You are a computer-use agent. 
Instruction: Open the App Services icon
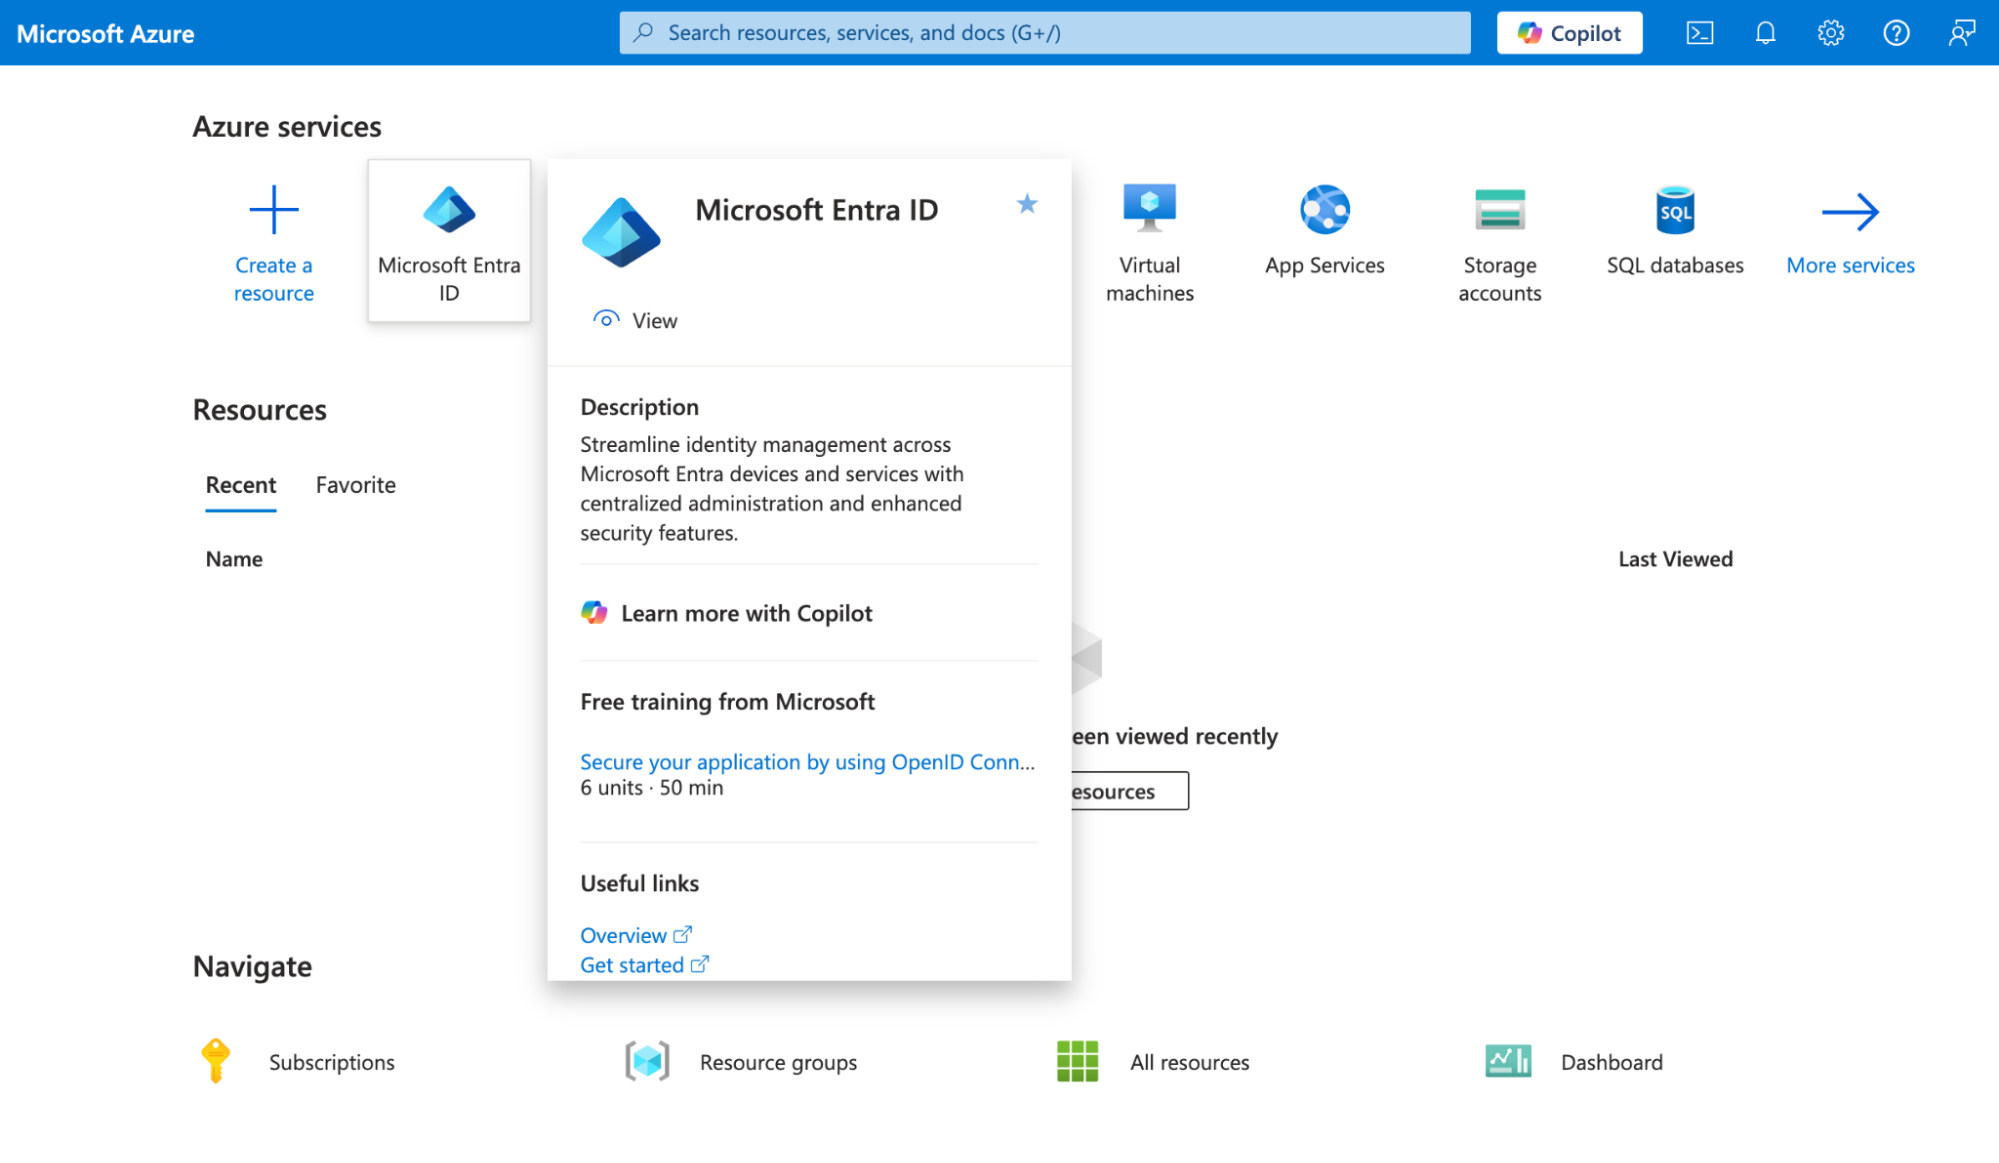[x=1324, y=209]
